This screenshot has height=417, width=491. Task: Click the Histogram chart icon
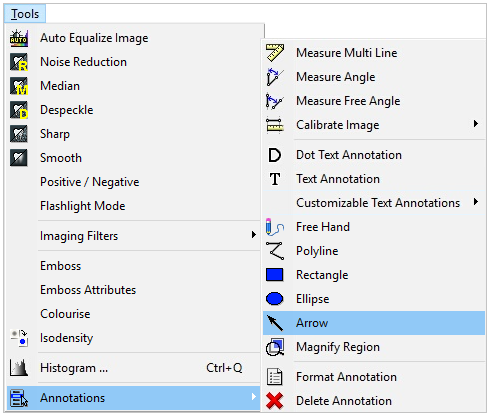(x=19, y=368)
